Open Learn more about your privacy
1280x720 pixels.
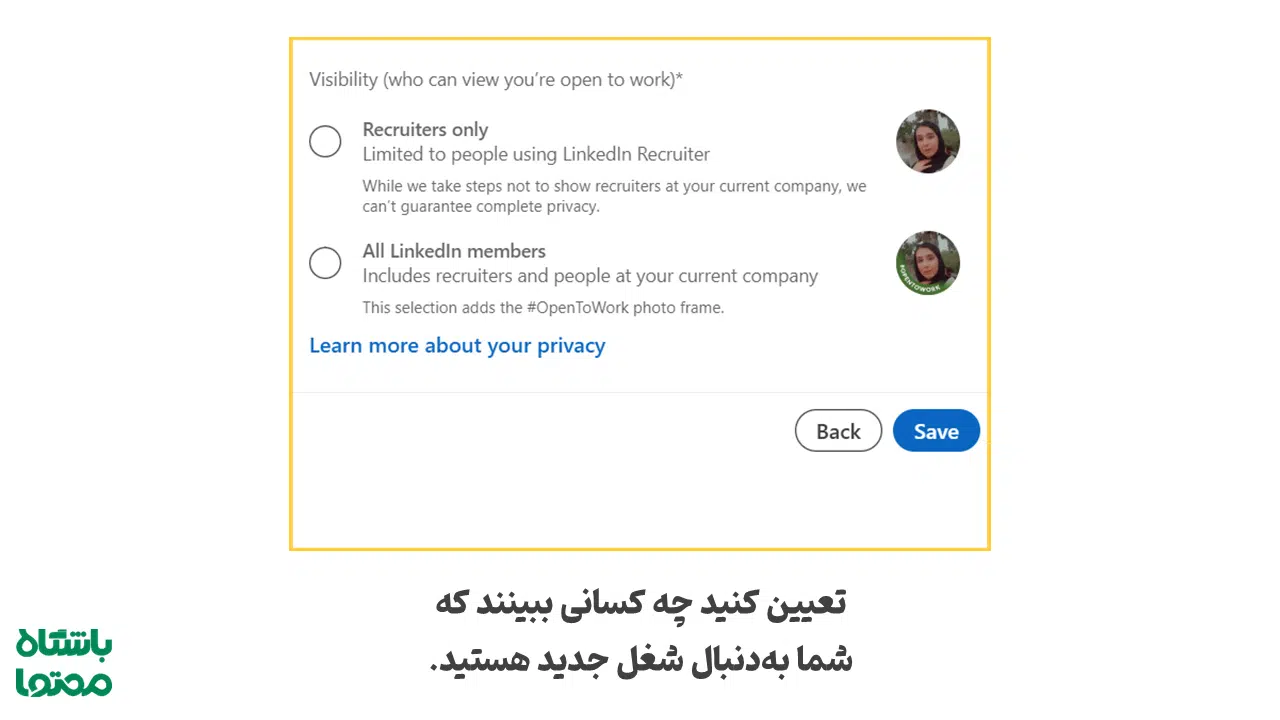click(x=457, y=345)
